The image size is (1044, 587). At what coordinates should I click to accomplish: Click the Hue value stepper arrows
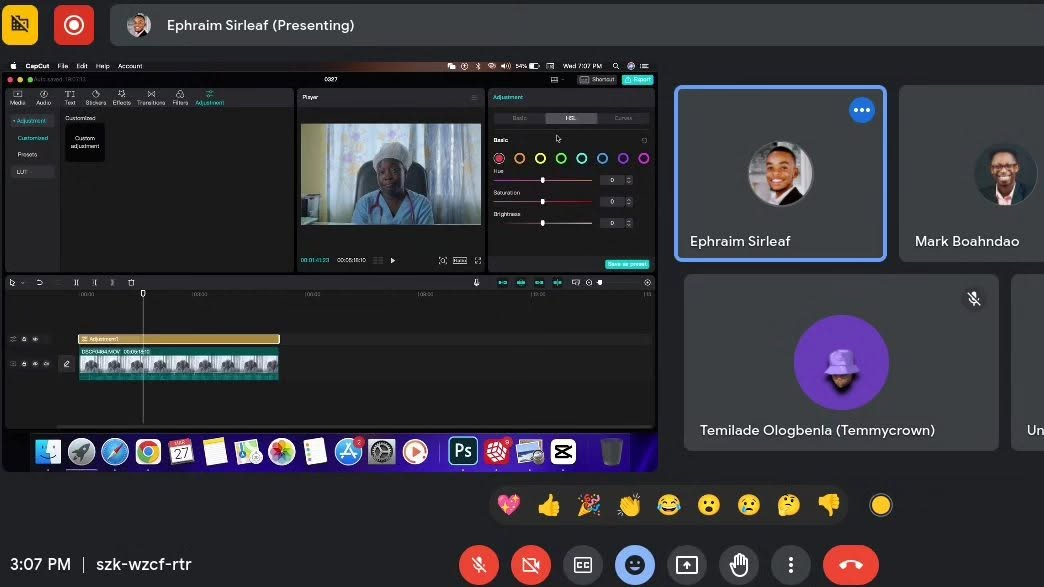coord(629,180)
